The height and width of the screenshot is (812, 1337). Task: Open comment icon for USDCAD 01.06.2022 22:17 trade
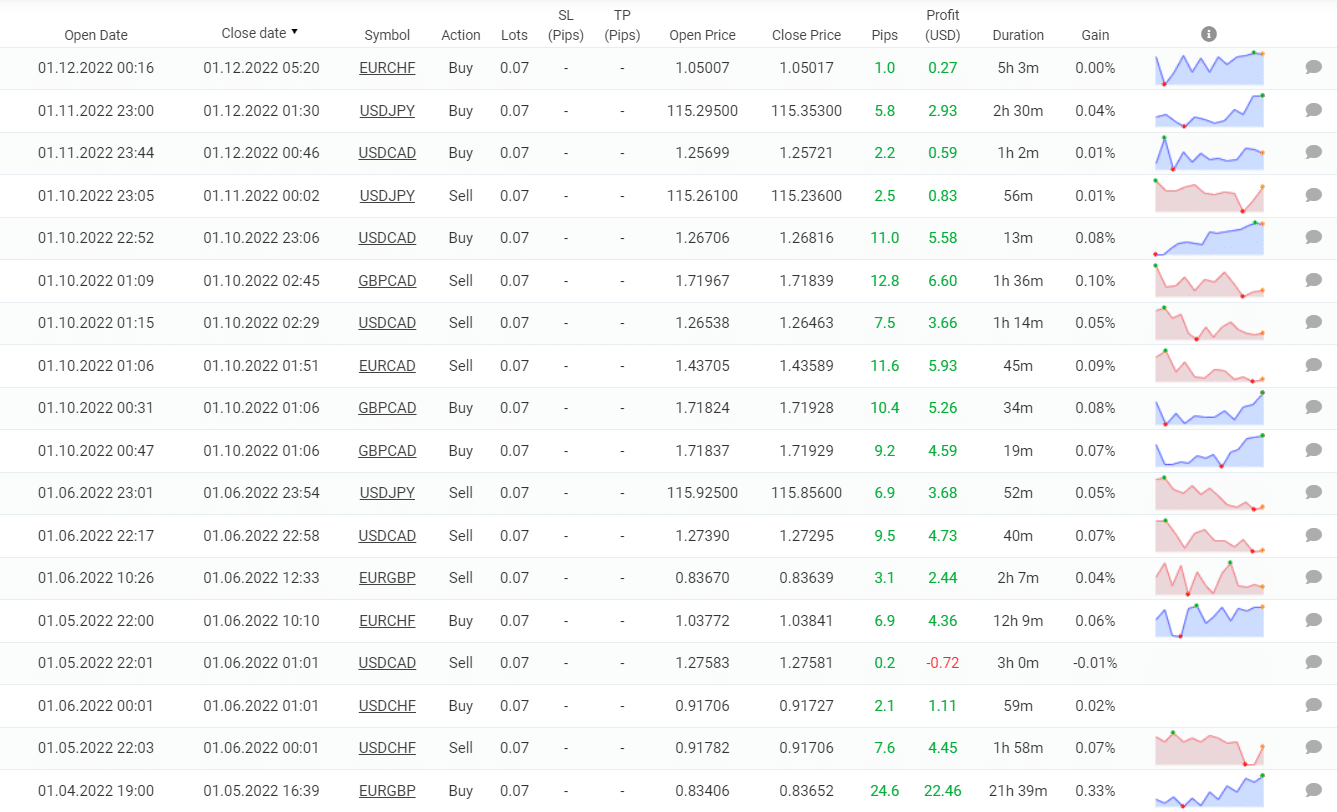(x=1314, y=536)
